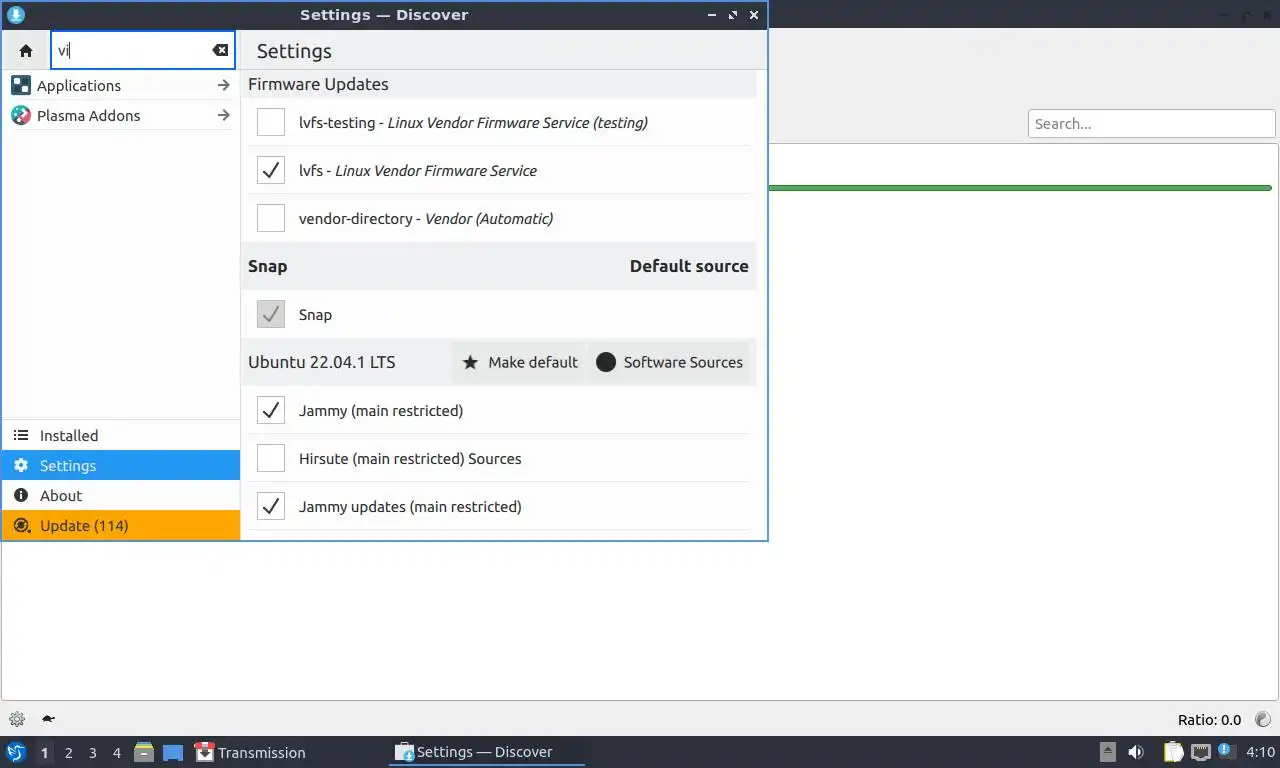Expand the Applications category arrow
1280x768 pixels.
224,85
